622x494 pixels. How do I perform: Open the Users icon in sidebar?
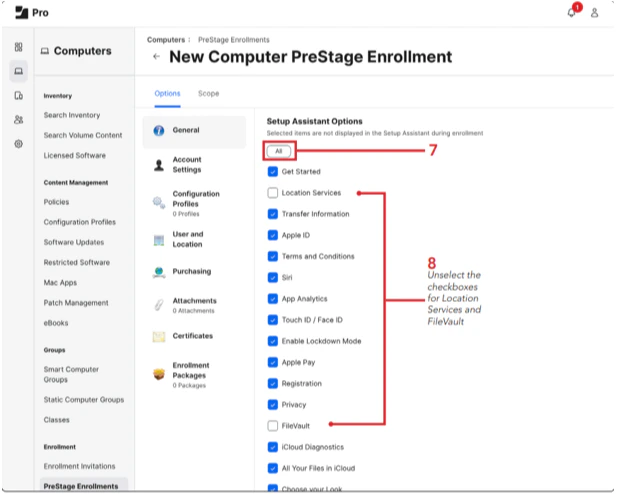click(x=18, y=119)
